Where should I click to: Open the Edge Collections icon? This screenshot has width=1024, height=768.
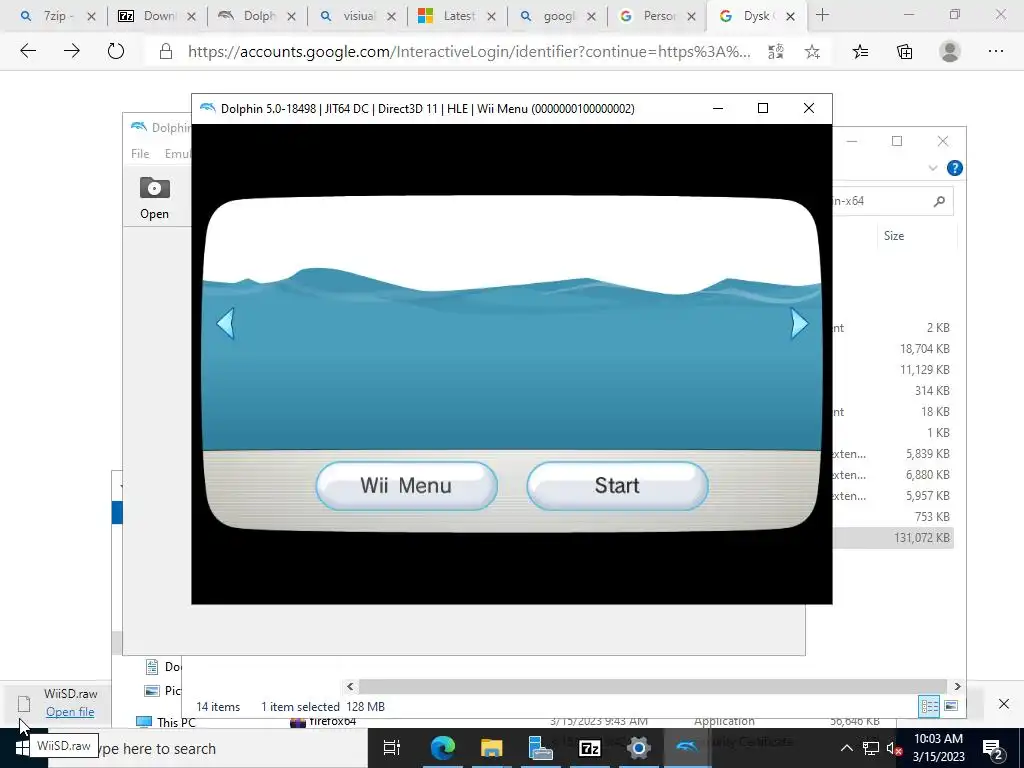pyautogui.click(x=904, y=52)
